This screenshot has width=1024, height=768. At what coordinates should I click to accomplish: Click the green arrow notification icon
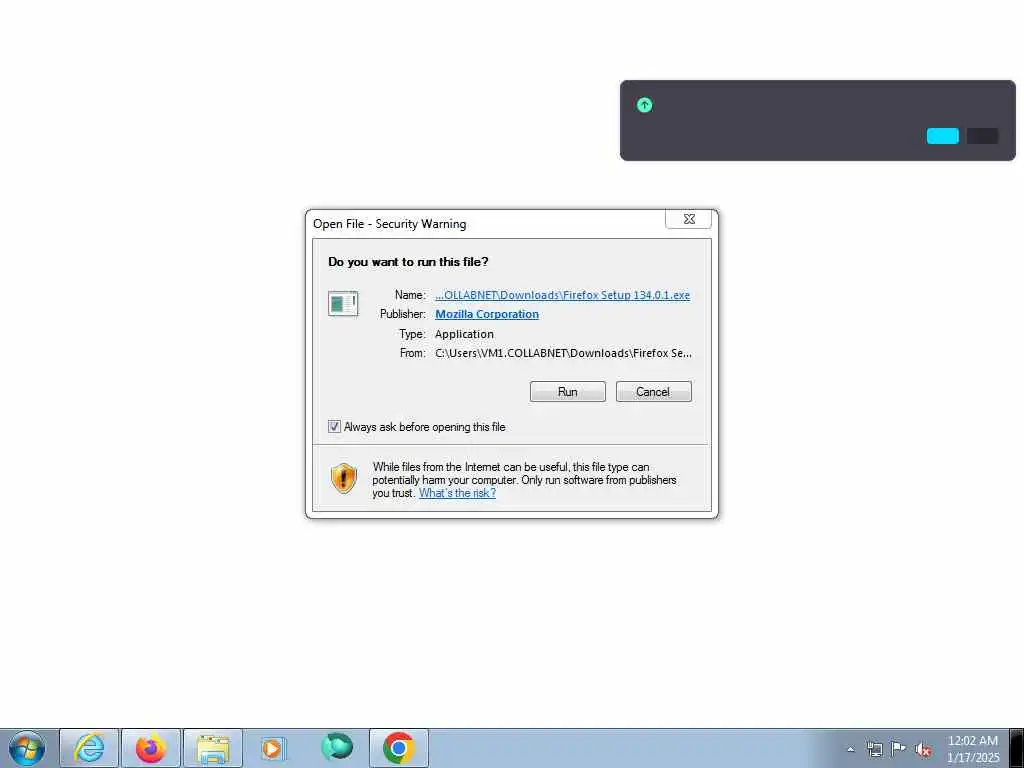point(645,104)
